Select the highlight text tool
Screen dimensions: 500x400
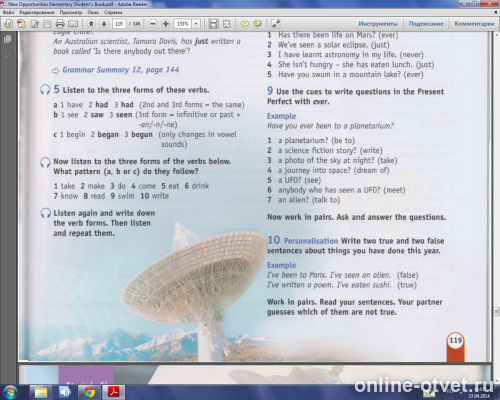[x=257, y=24]
